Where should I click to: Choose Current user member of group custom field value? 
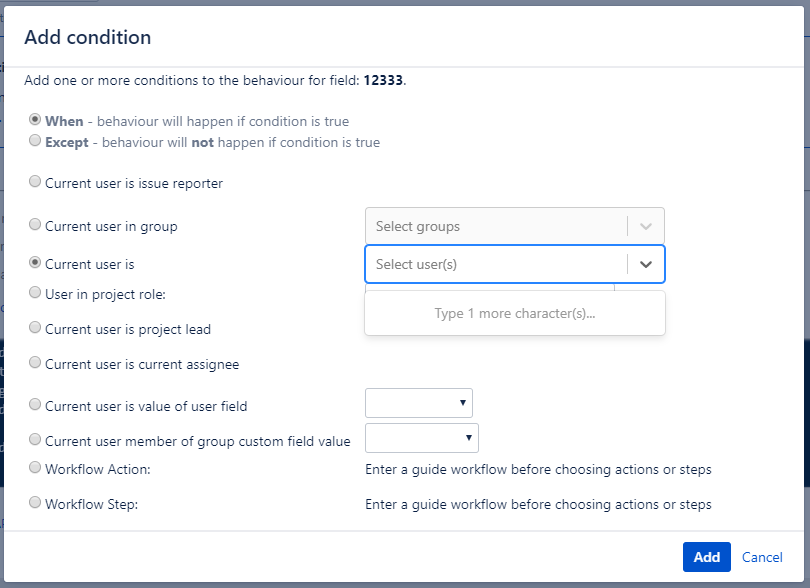[x=35, y=439]
